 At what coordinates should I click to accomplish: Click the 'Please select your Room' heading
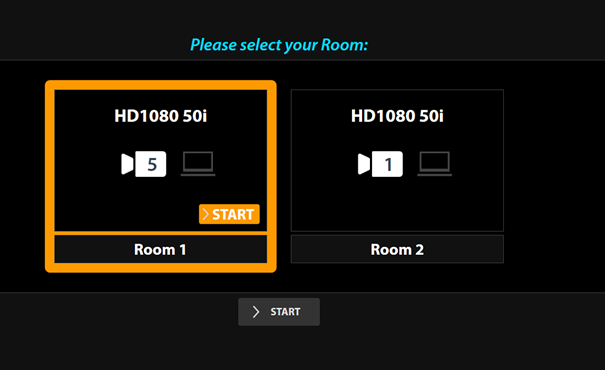tap(279, 45)
